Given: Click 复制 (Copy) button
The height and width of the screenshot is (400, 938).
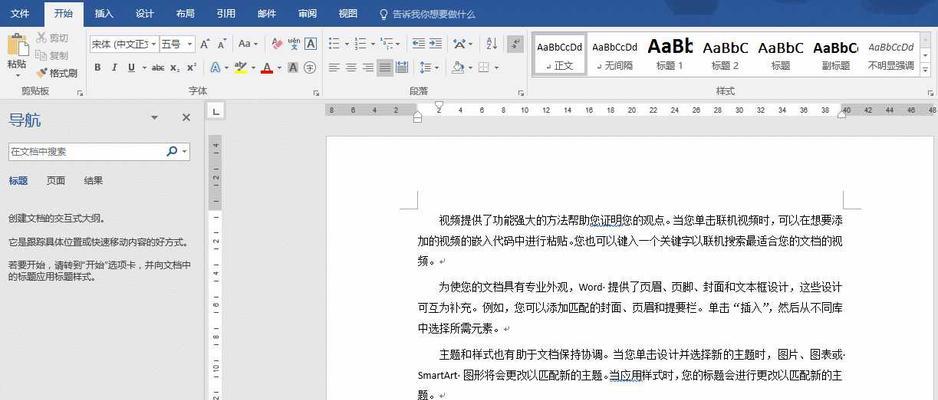Looking at the screenshot, I should (52, 55).
